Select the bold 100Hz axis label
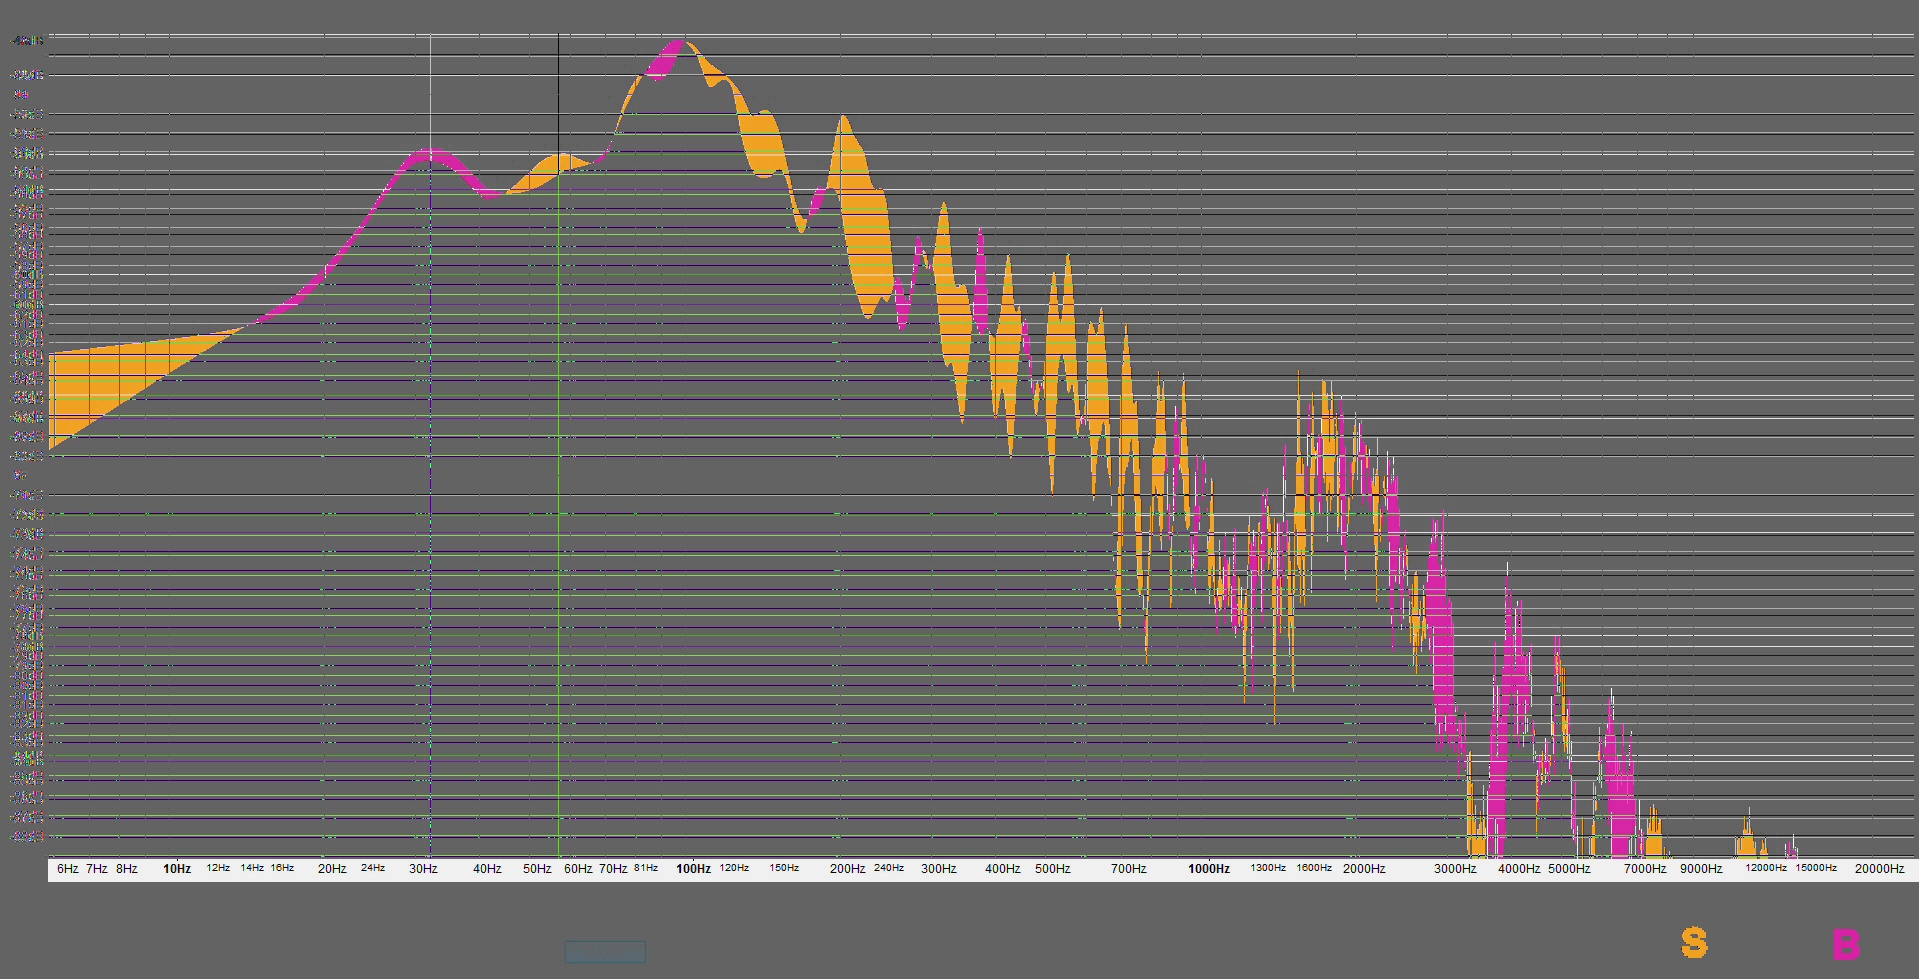The height and width of the screenshot is (979, 1919). (692, 869)
